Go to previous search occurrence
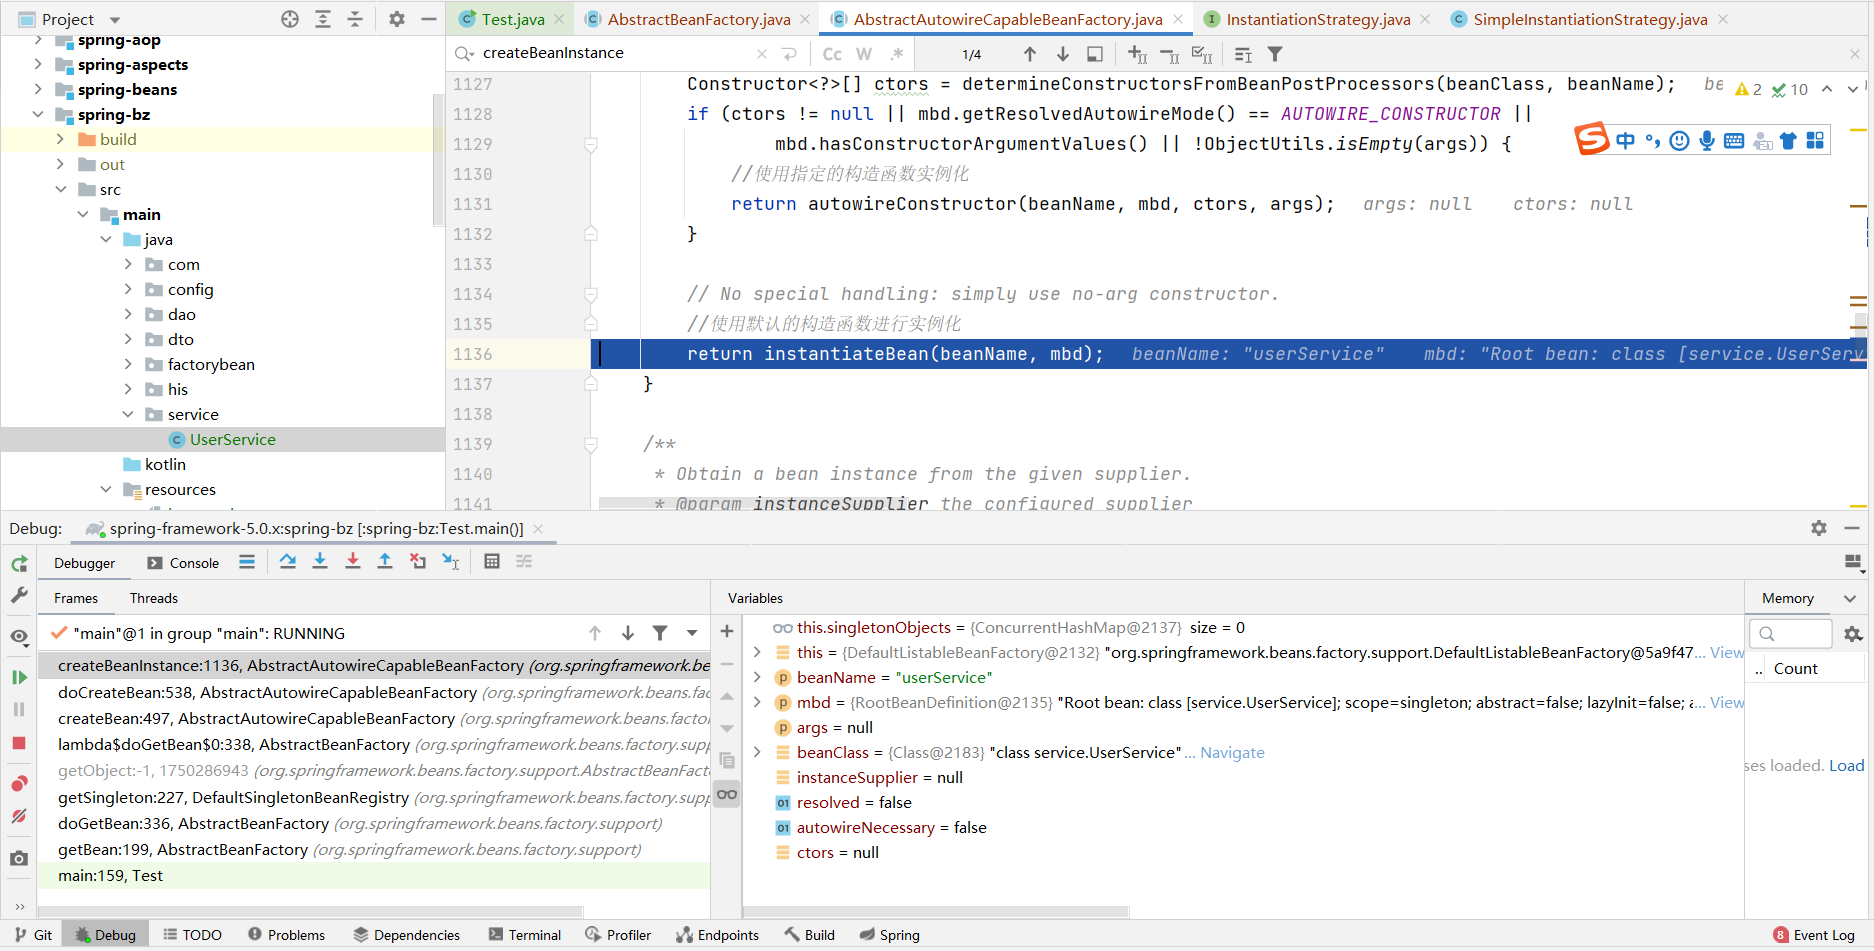 point(1030,54)
